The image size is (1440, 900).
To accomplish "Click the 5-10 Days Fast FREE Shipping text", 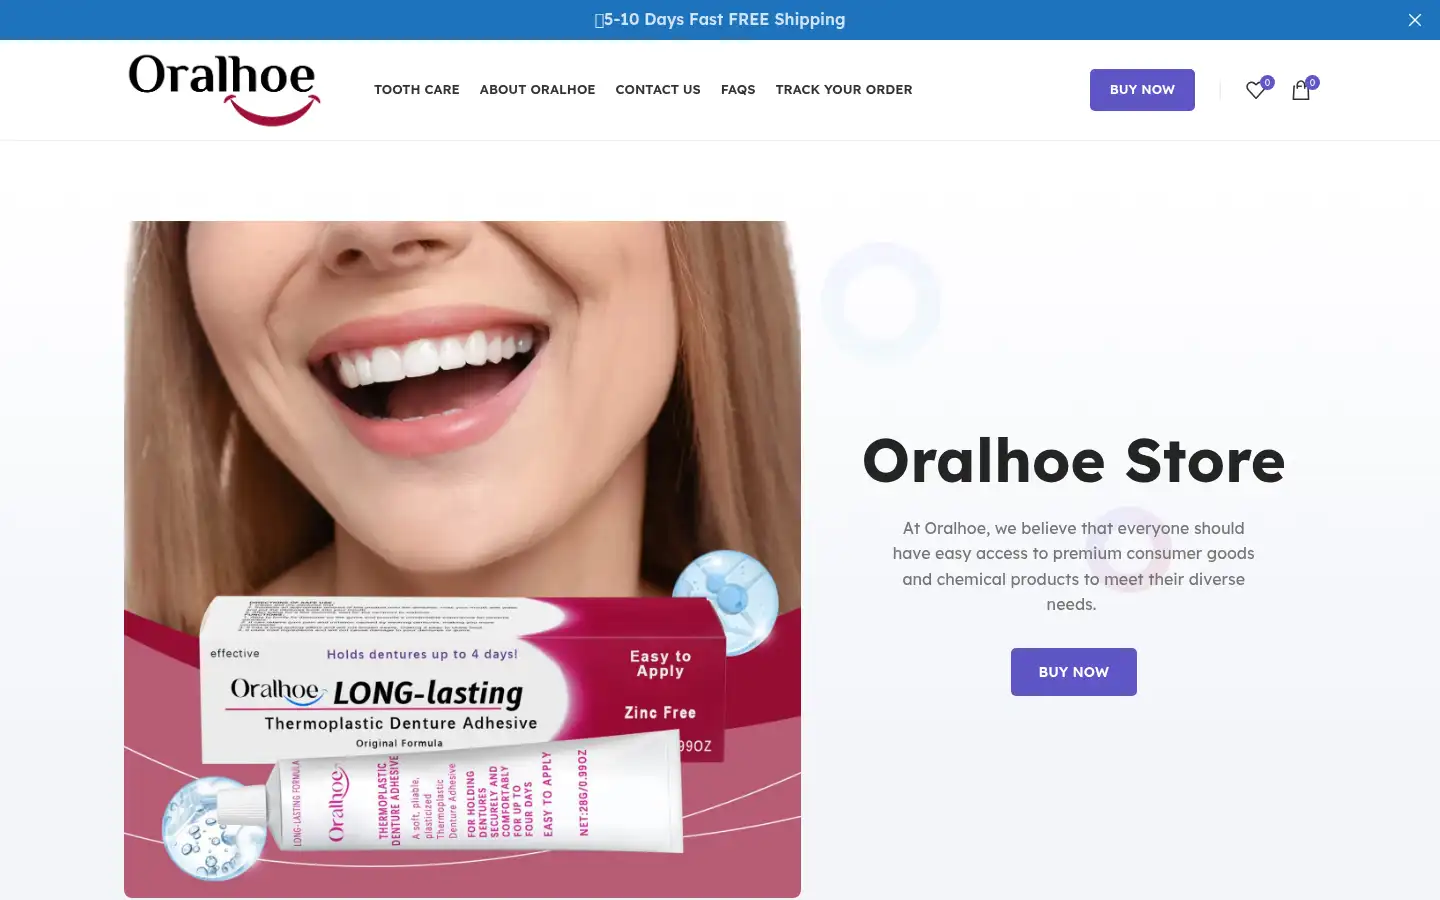I will 720,20.
